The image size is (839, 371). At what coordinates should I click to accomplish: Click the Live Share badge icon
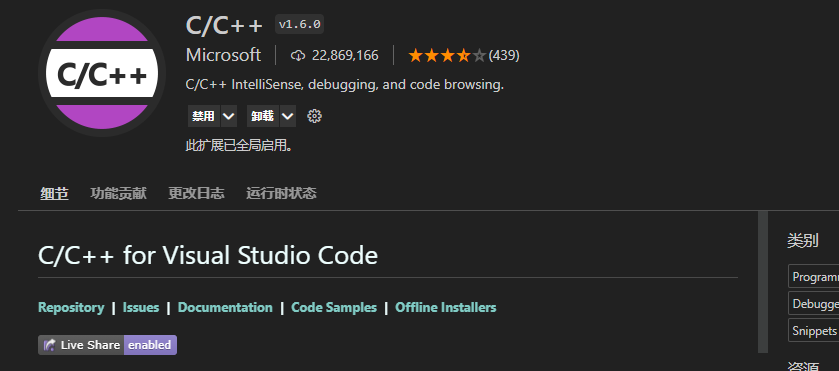(50, 345)
